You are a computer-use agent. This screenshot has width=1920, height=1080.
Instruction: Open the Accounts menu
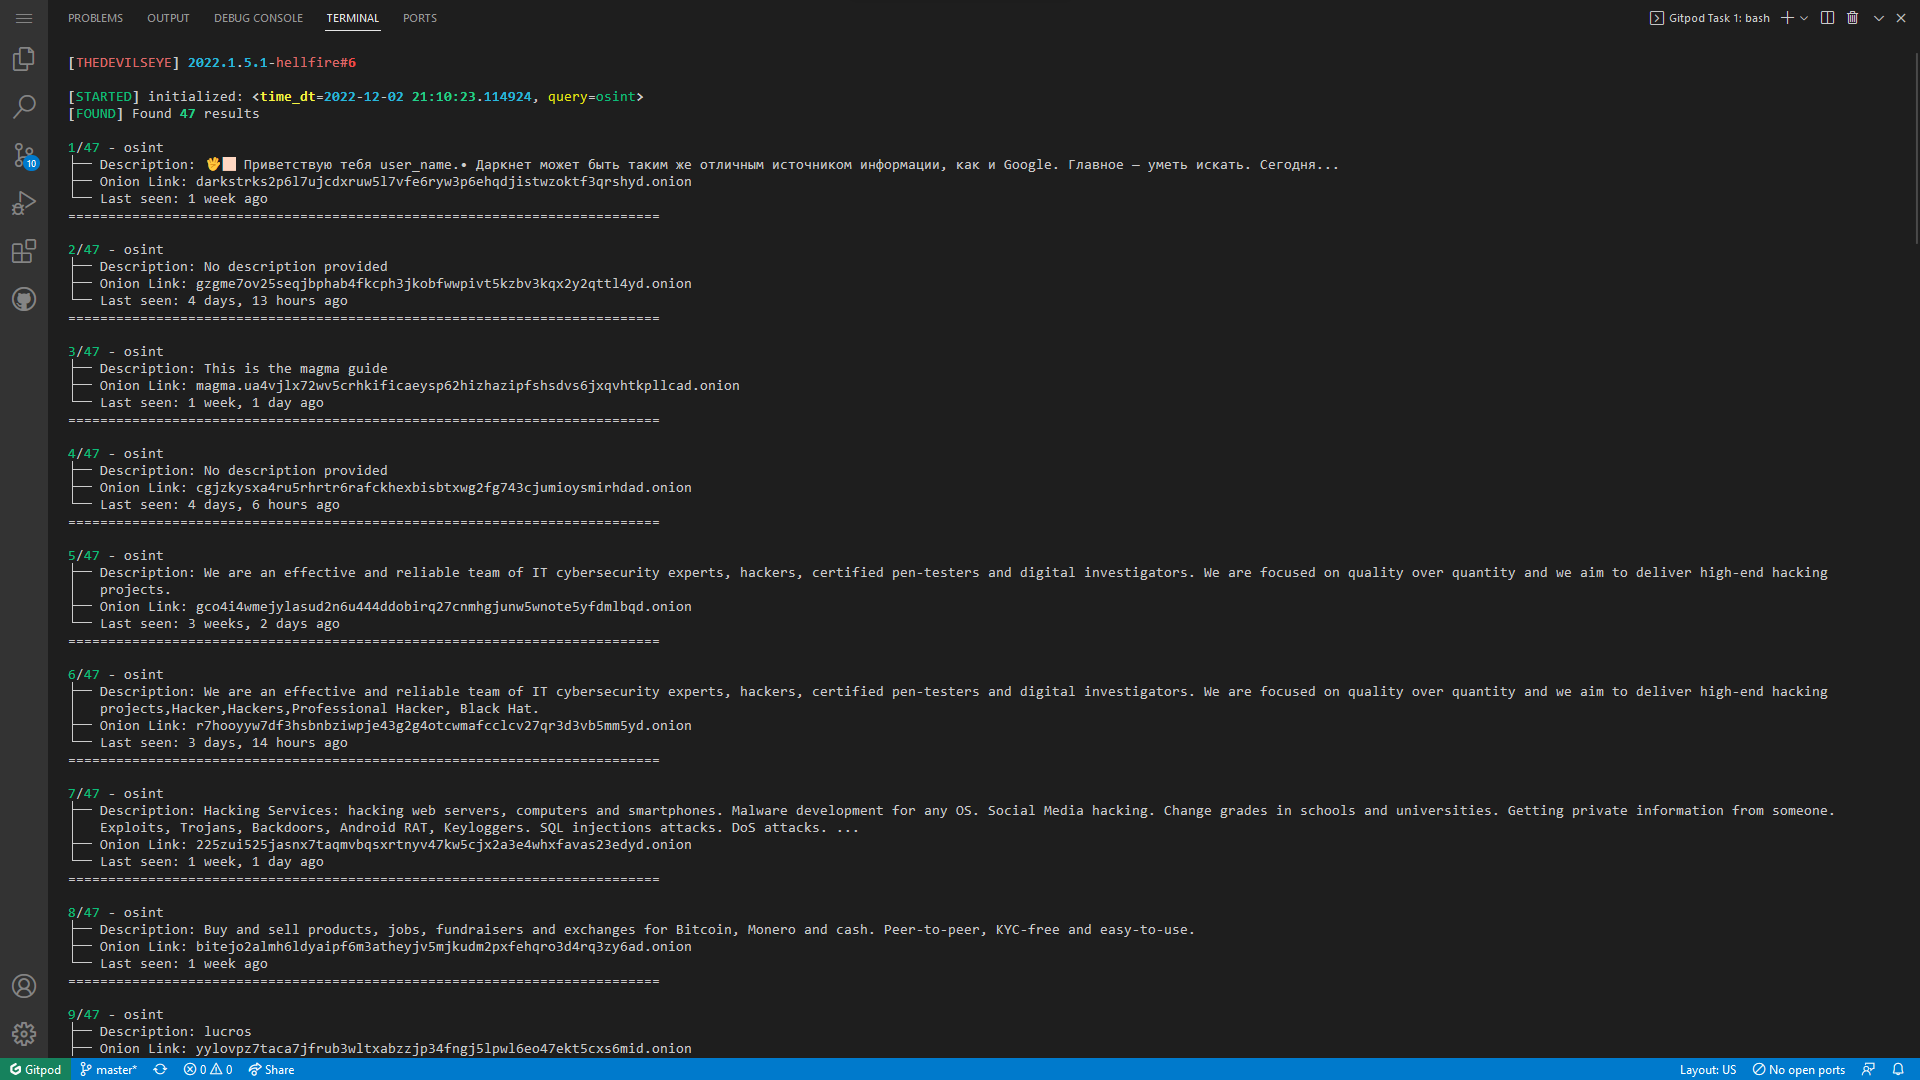tap(24, 986)
